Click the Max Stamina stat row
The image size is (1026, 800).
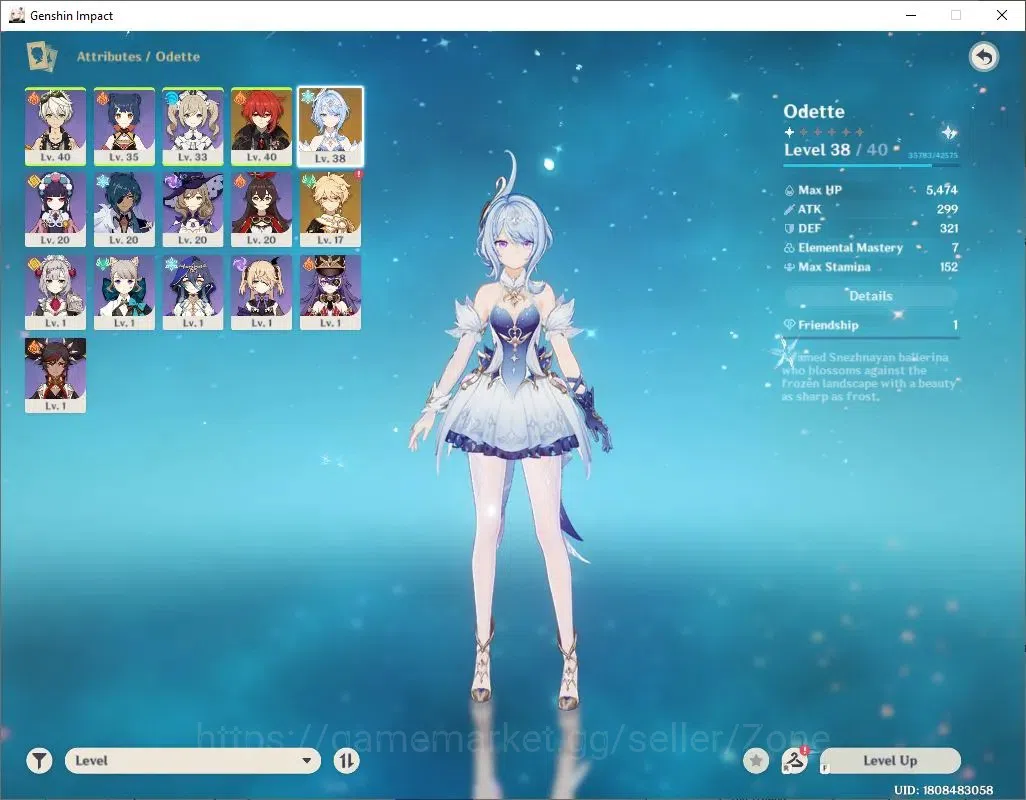tap(871, 267)
